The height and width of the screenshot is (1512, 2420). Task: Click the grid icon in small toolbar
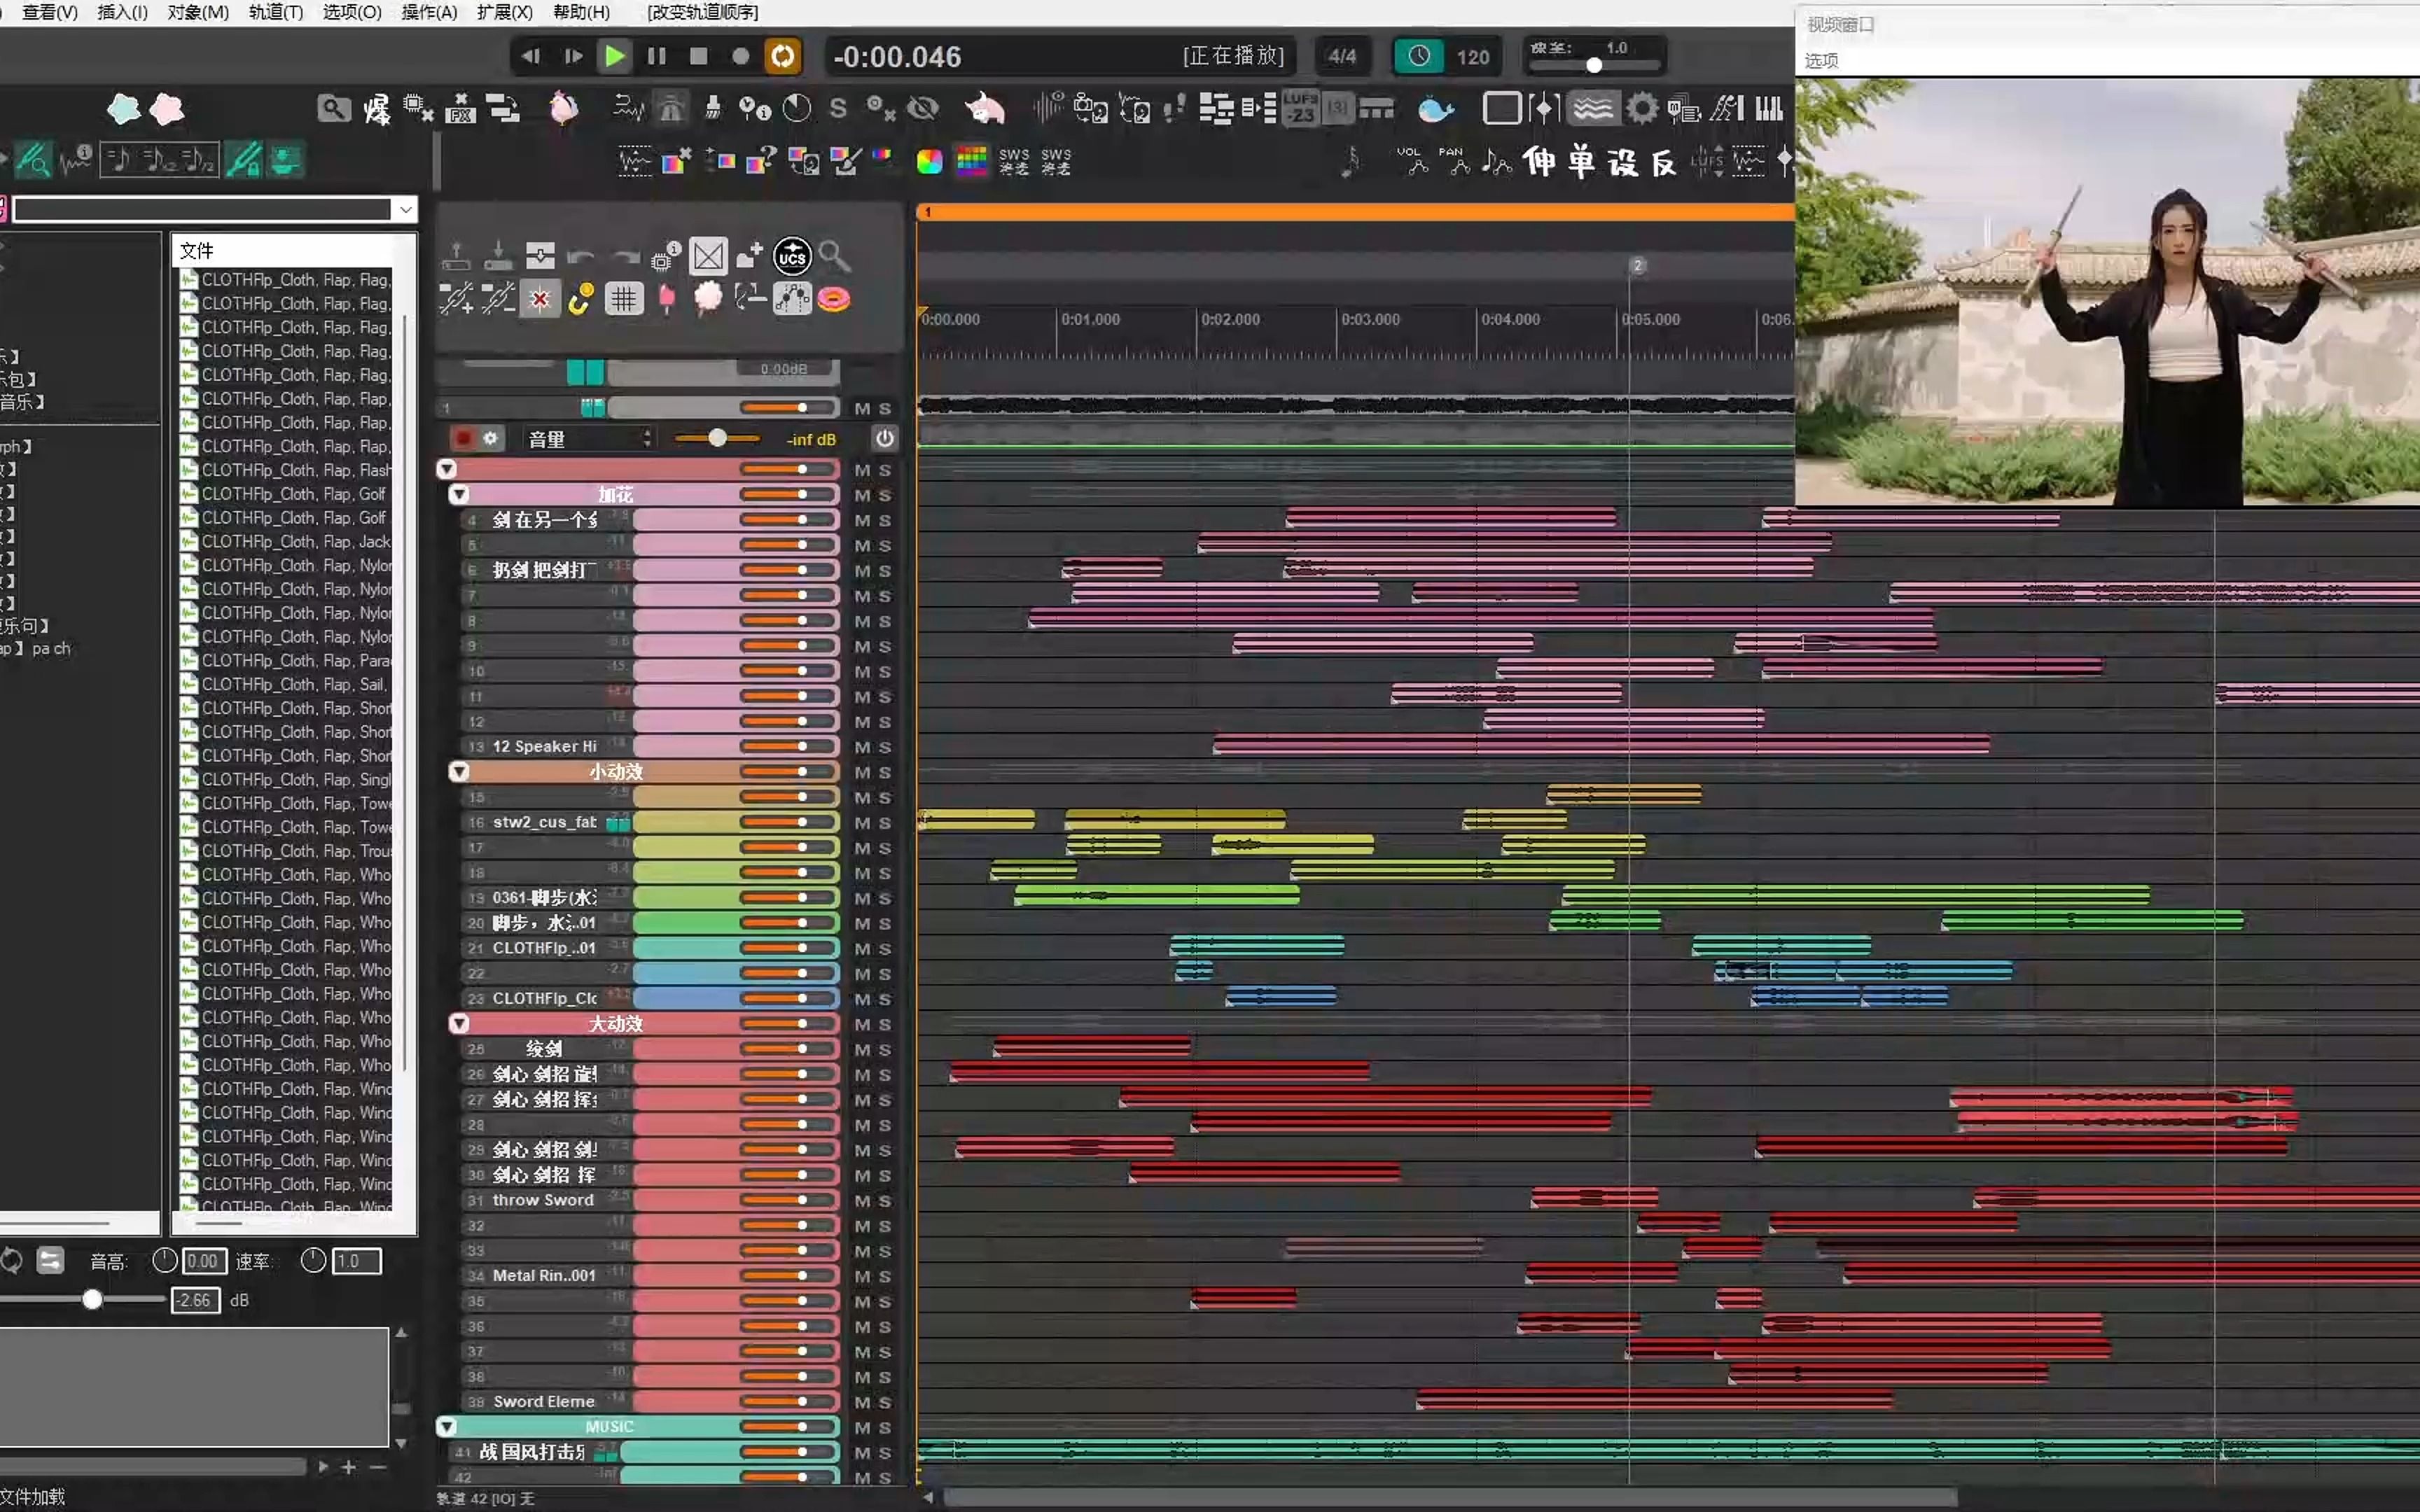(x=623, y=299)
